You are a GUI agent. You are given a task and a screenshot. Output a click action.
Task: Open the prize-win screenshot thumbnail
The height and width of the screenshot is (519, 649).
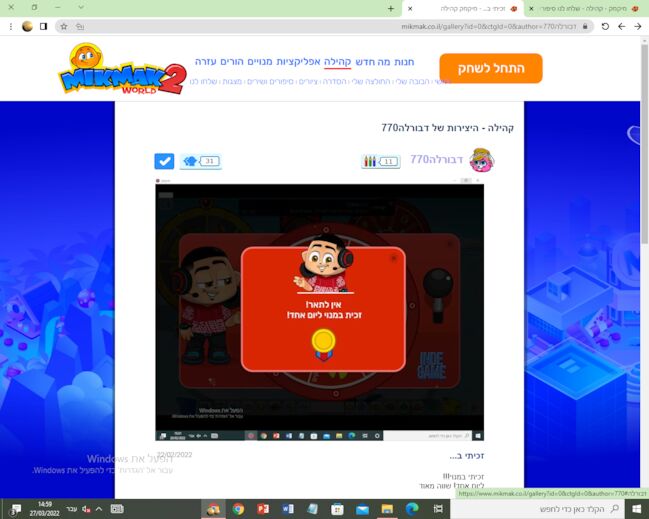pyautogui.click(x=320, y=310)
